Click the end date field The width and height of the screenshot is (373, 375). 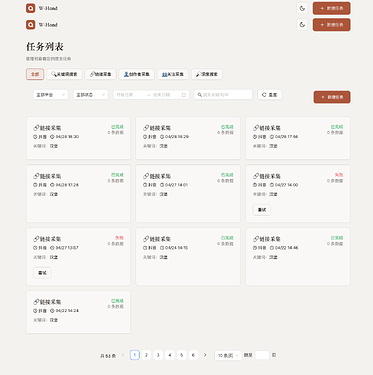coord(165,95)
